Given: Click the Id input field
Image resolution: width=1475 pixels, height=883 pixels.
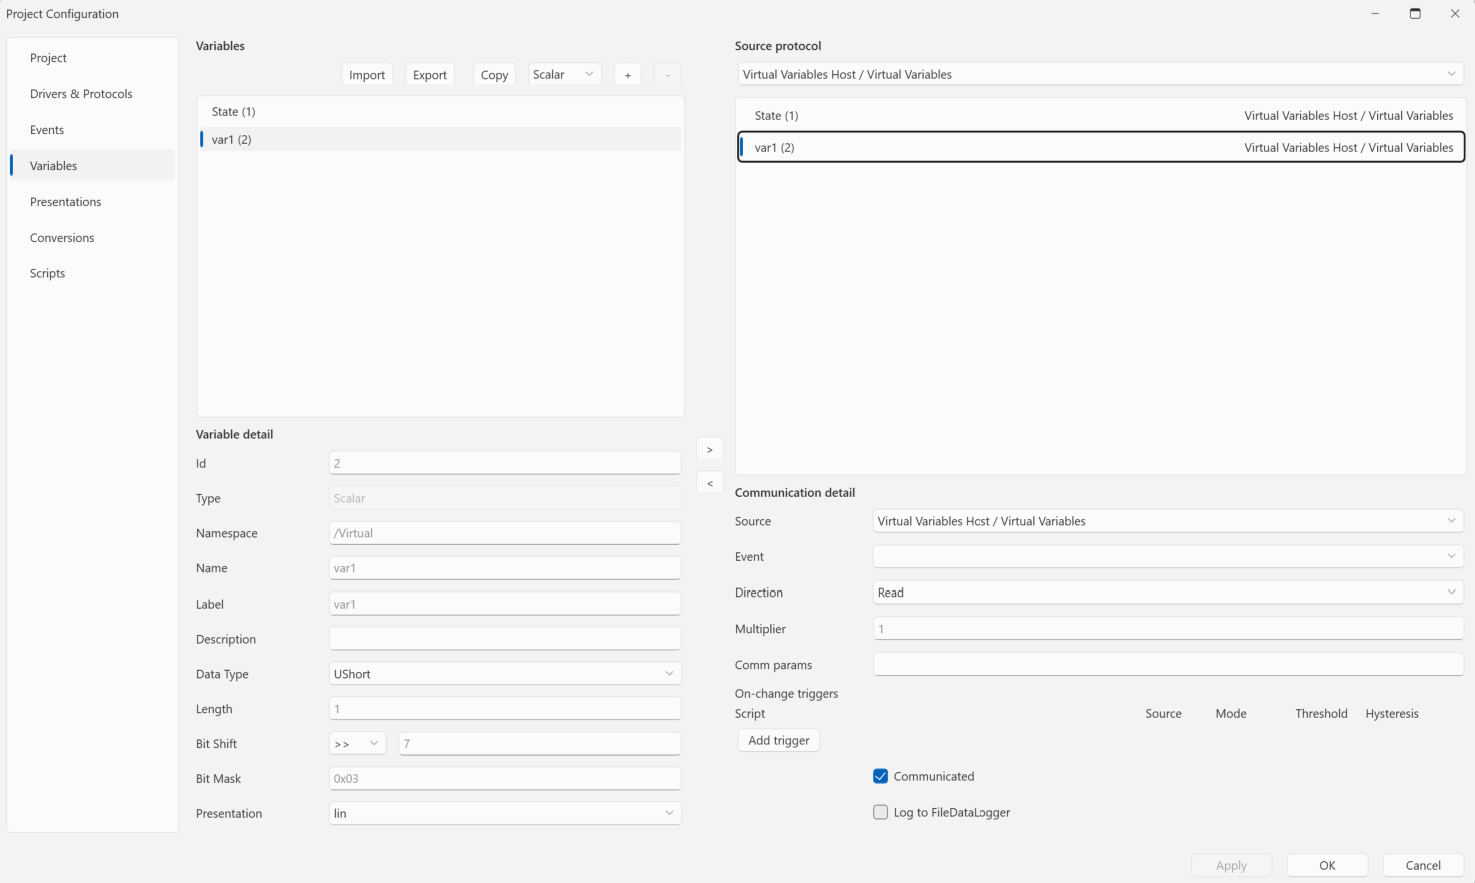Looking at the screenshot, I should [x=505, y=463].
